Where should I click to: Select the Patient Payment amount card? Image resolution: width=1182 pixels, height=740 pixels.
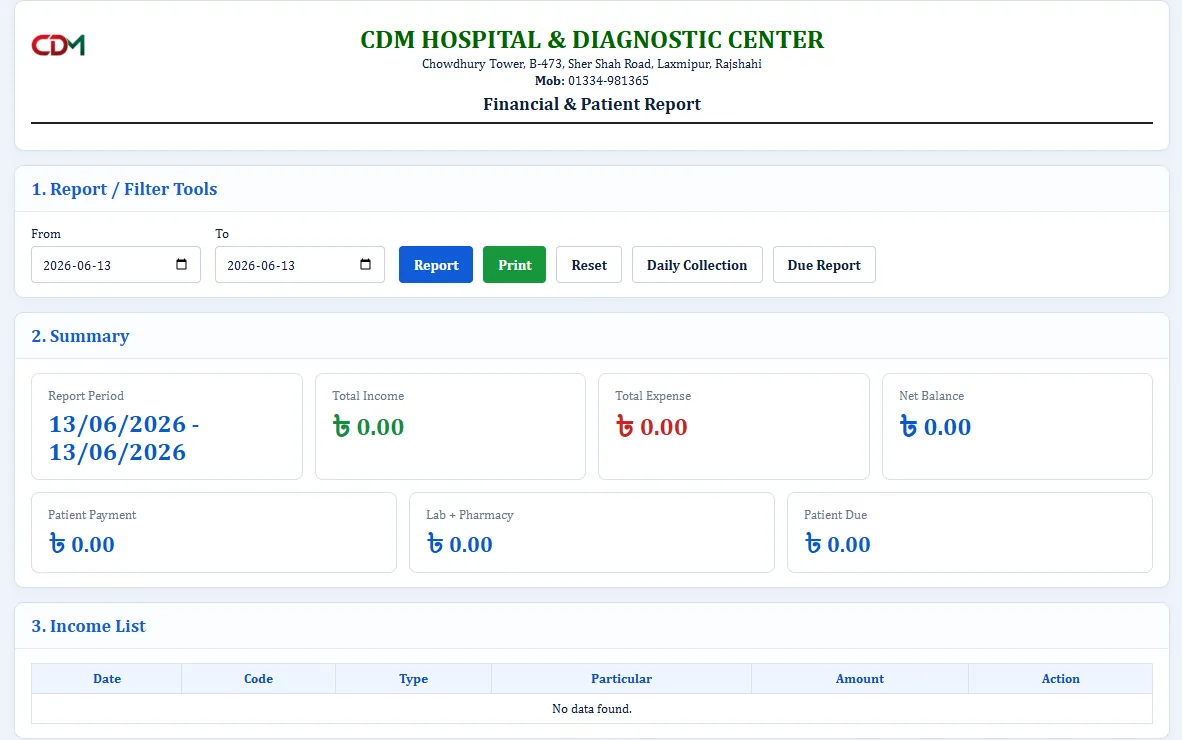pyautogui.click(x=214, y=533)
